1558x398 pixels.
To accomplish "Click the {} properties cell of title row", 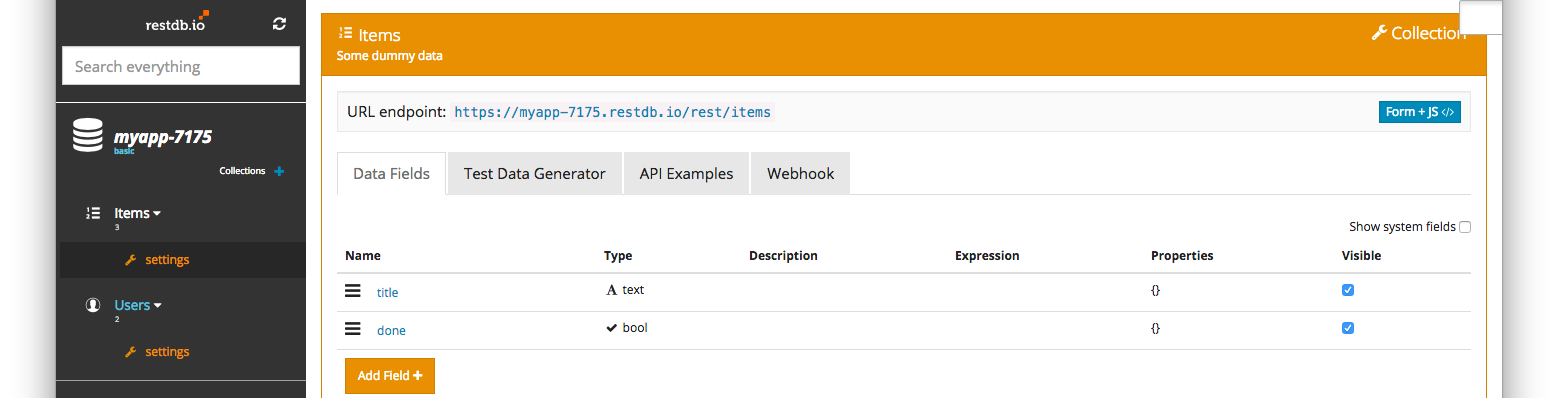I will point(1155,291).
